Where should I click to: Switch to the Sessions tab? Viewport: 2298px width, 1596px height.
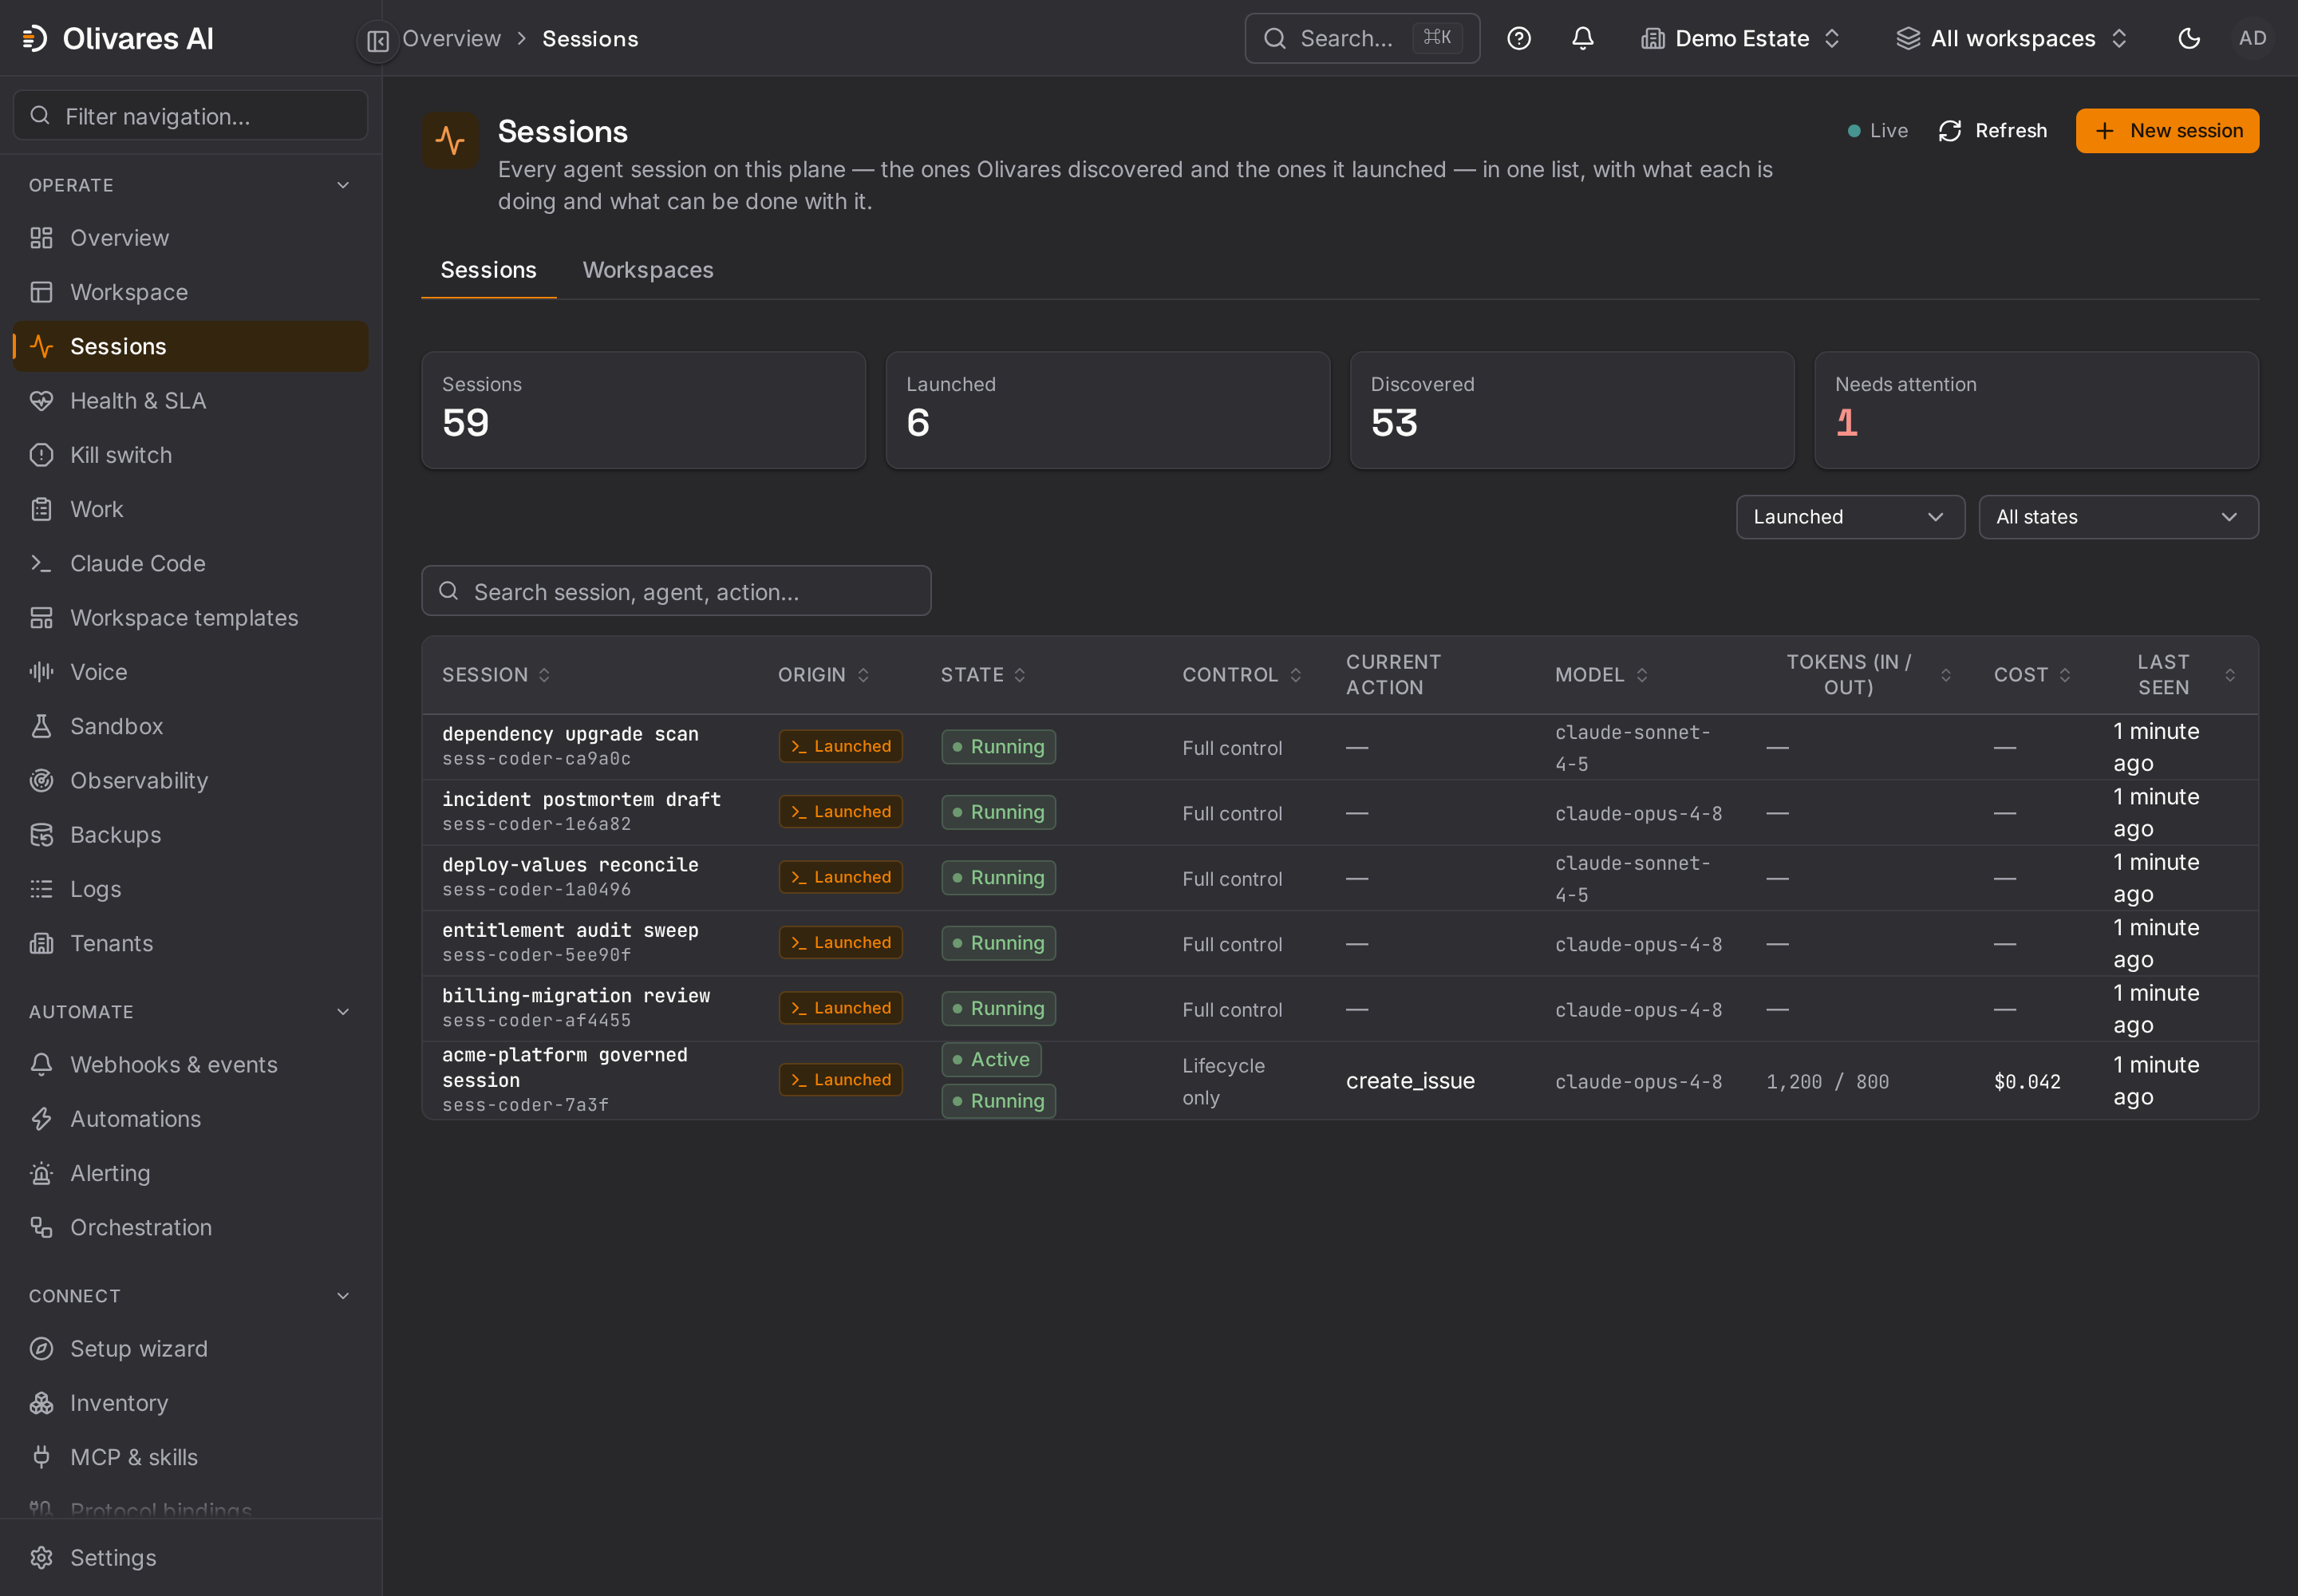[x=489, y=270]
